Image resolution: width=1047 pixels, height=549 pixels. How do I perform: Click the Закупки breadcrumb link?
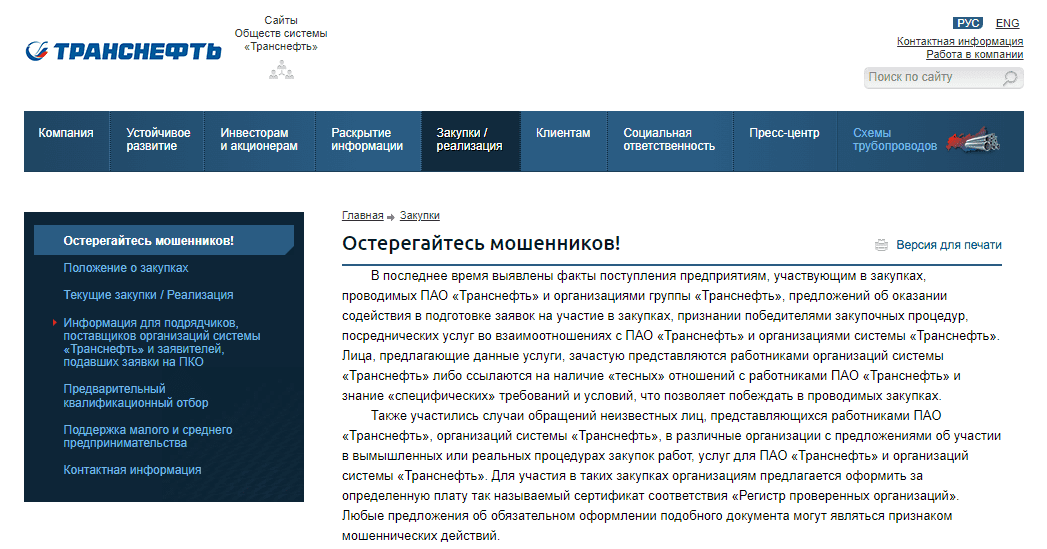[419, 216]
